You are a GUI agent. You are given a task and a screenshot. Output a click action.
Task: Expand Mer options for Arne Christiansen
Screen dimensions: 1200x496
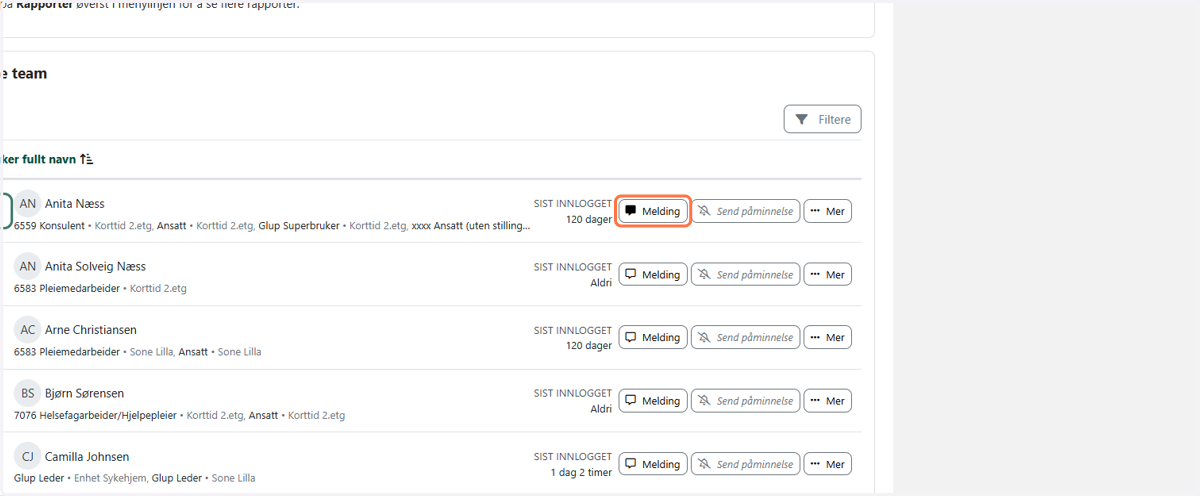828,337
